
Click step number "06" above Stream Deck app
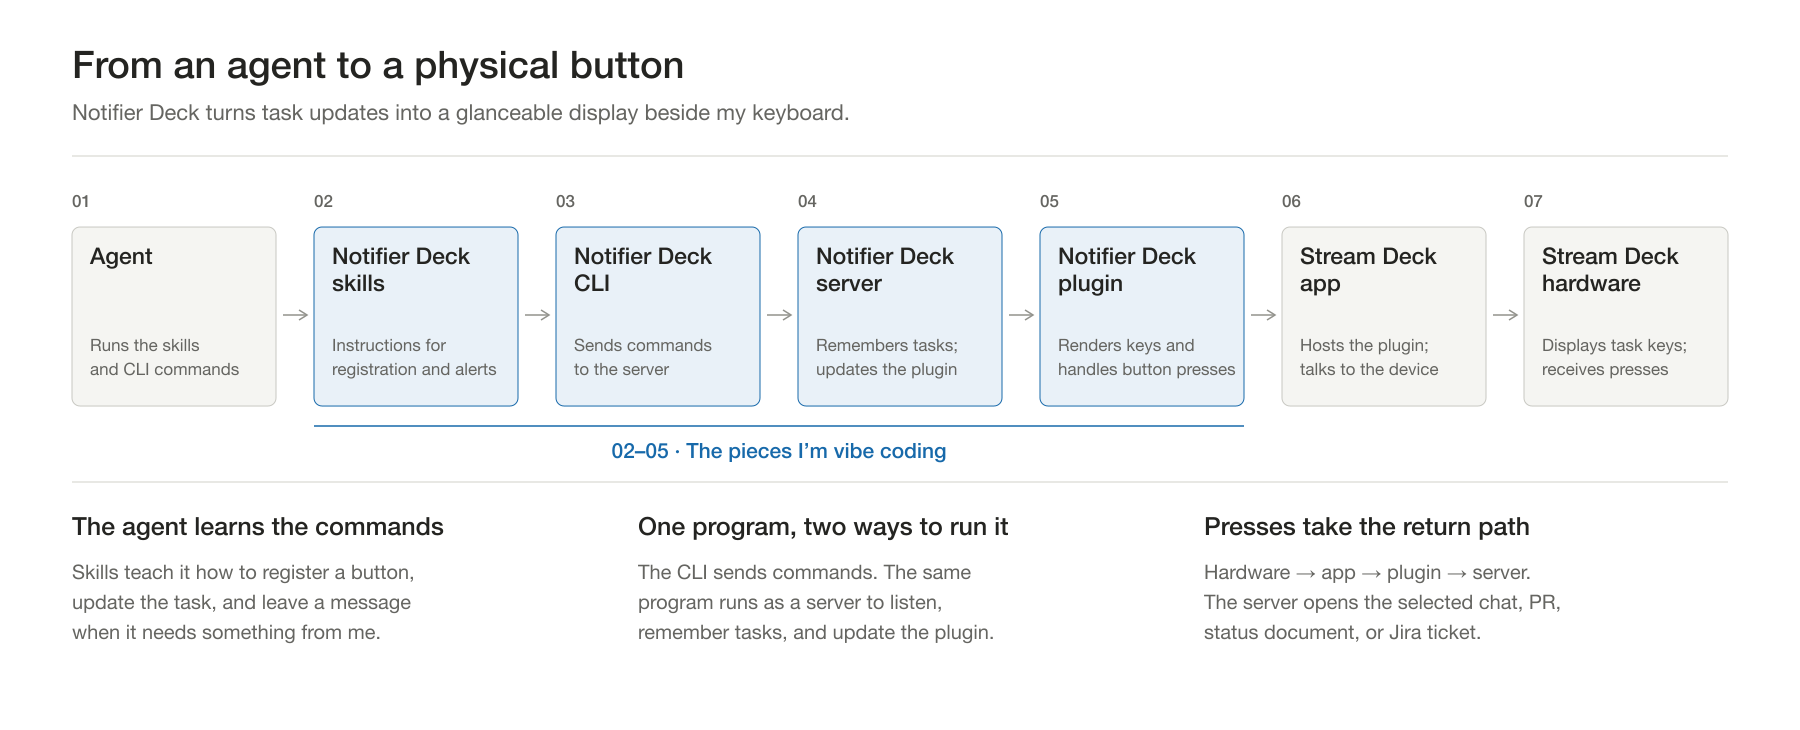click(x=1291, y=201)
